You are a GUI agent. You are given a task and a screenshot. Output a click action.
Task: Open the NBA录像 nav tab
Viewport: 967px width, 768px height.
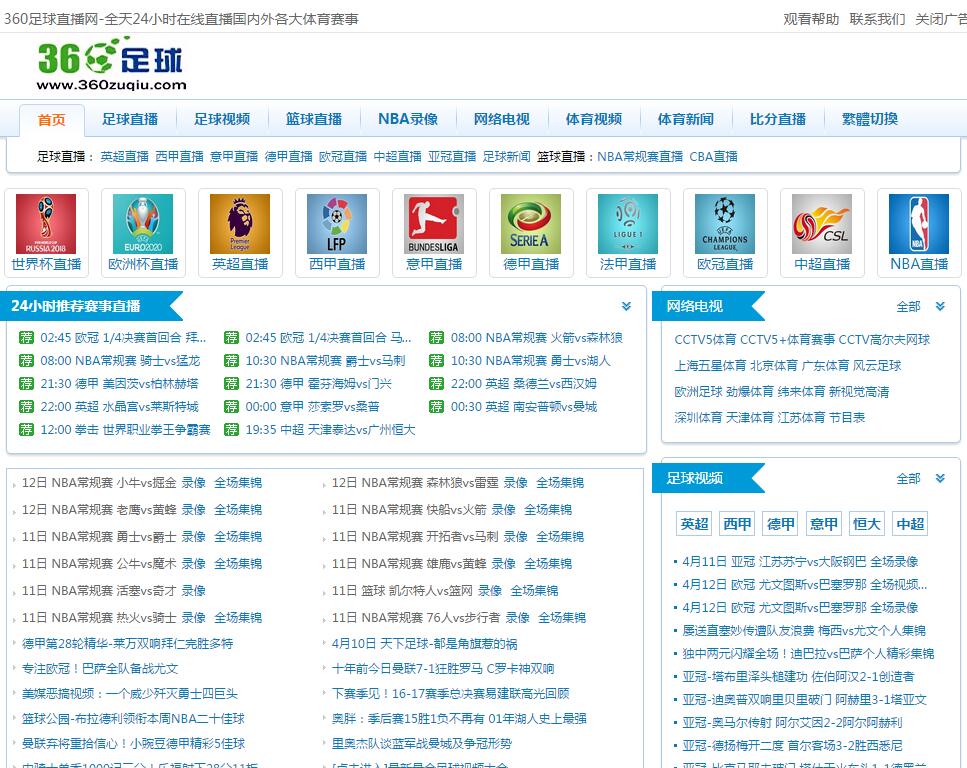[408, 119]
